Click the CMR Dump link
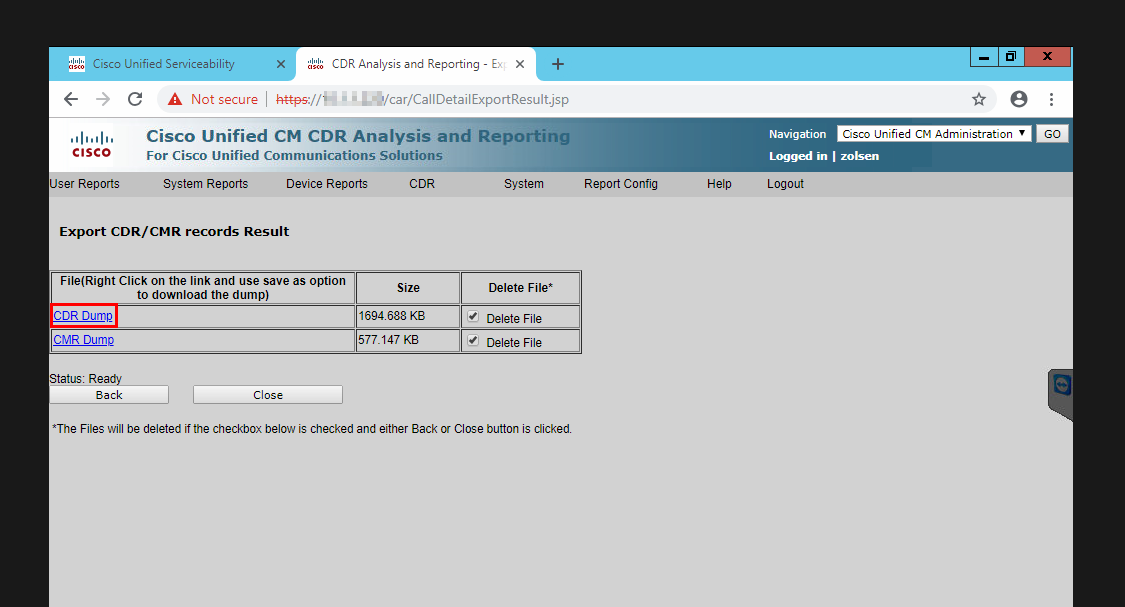 click(83, 340)
